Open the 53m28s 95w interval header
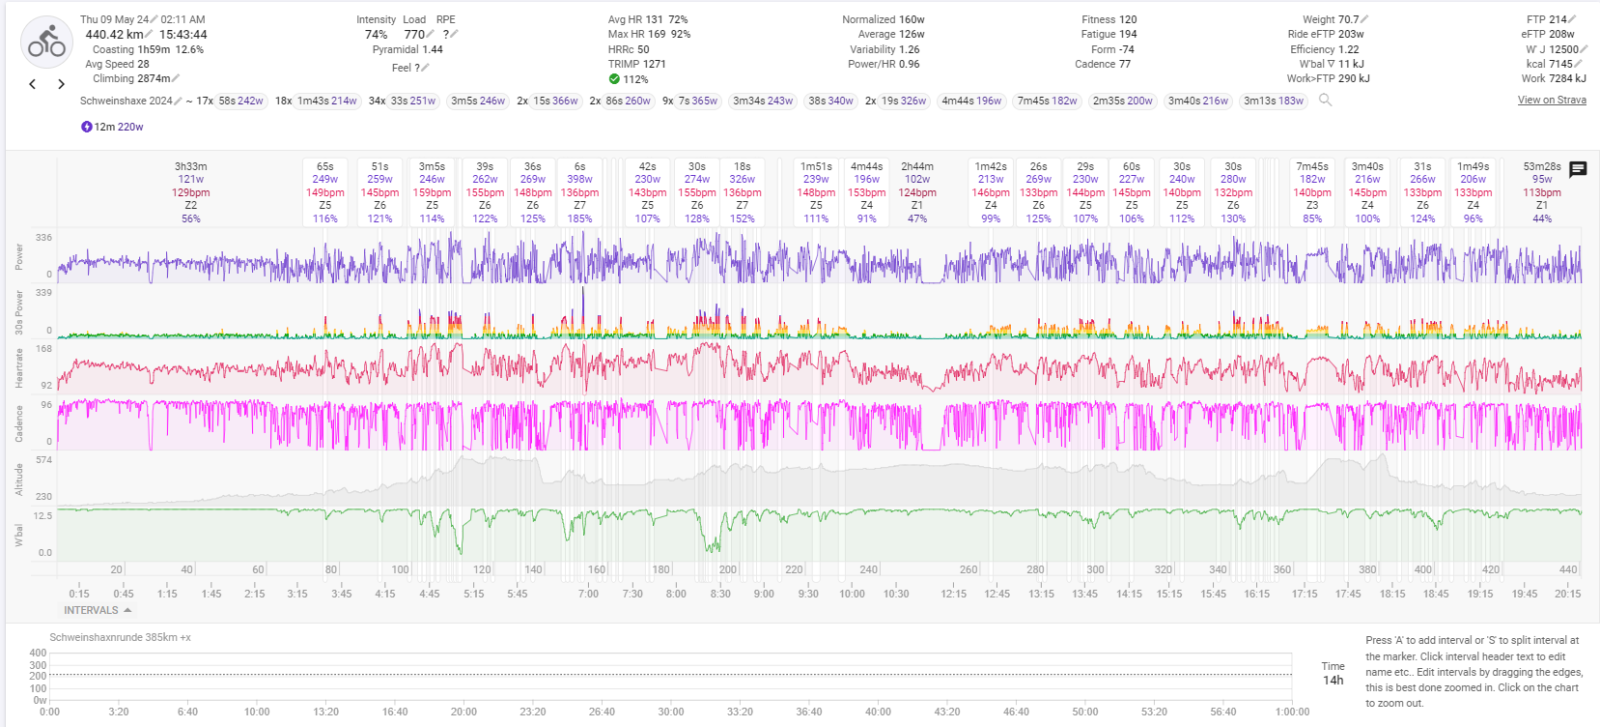Image resolution: width=1600 pixels, height=727 pixels. coord(1542,192)
